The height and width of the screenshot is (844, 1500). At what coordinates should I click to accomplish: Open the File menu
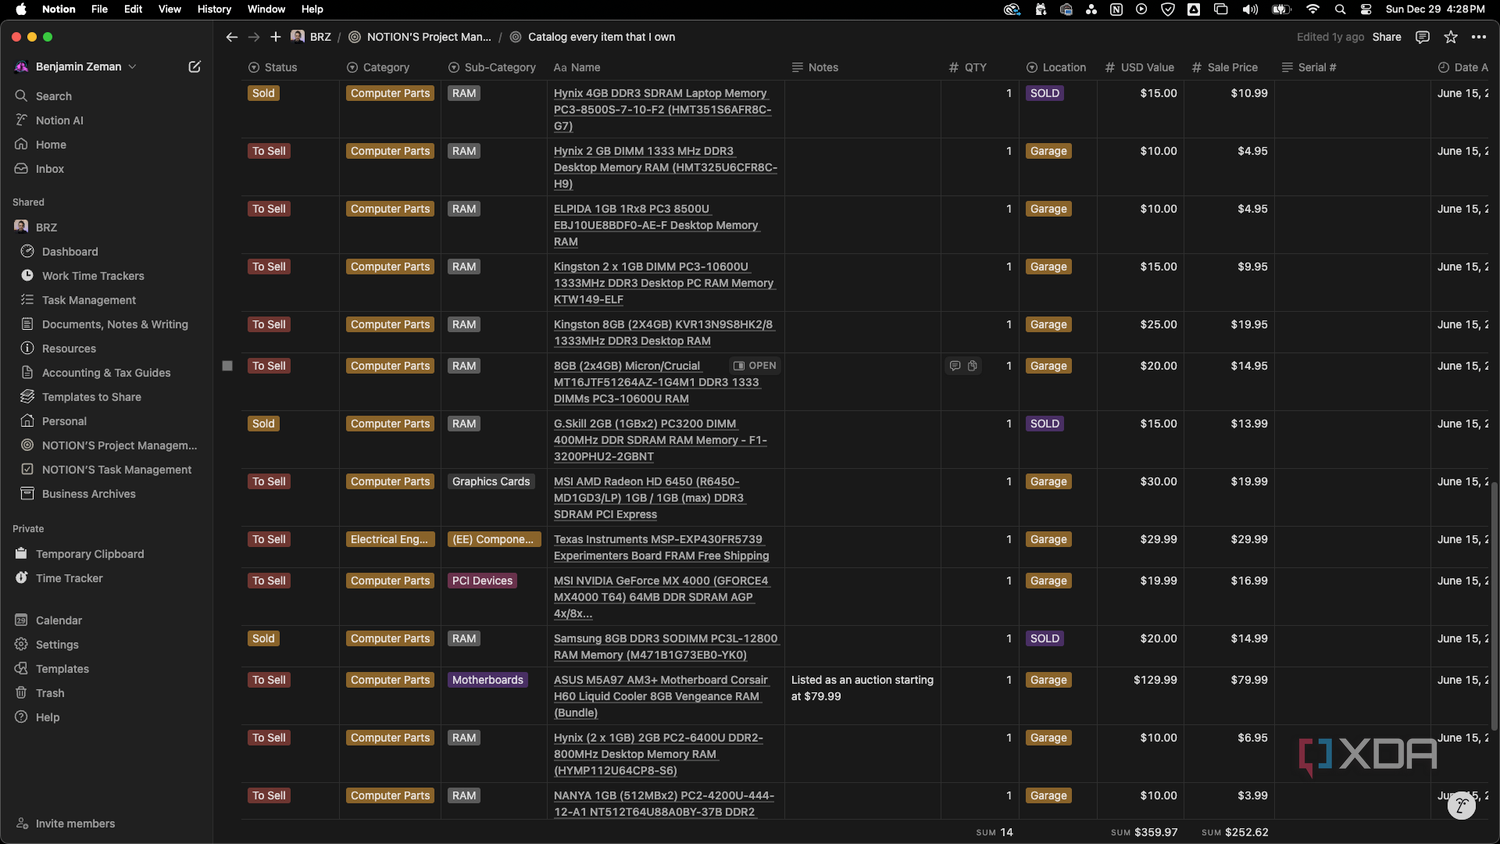pyautogui.click(x=99, y=9)
